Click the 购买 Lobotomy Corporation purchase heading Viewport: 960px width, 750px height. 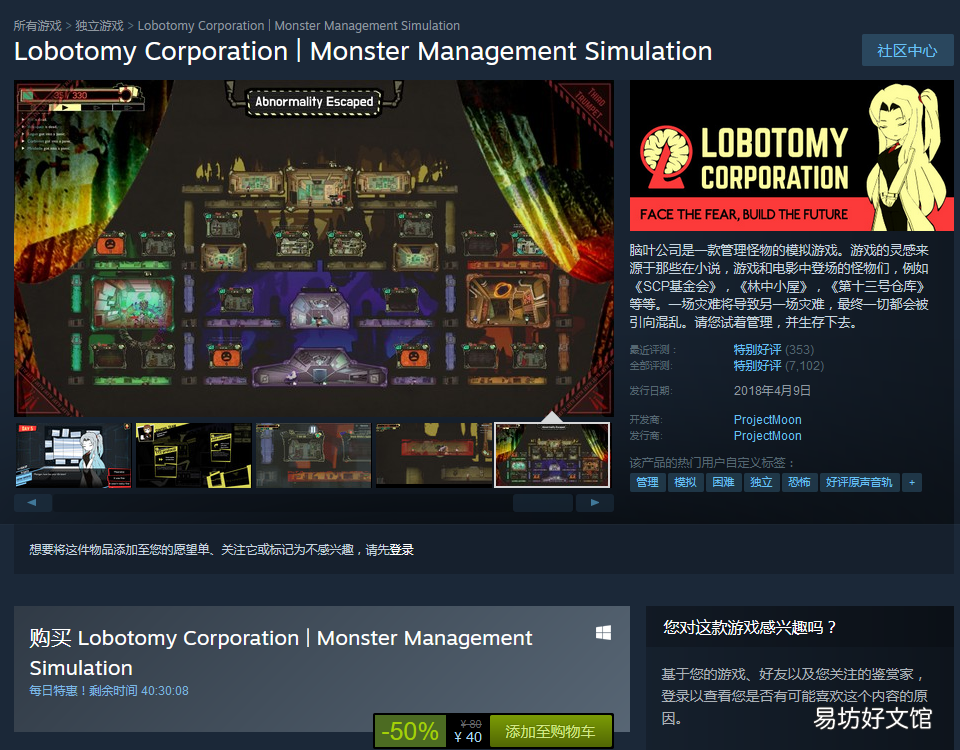(280, 653)
